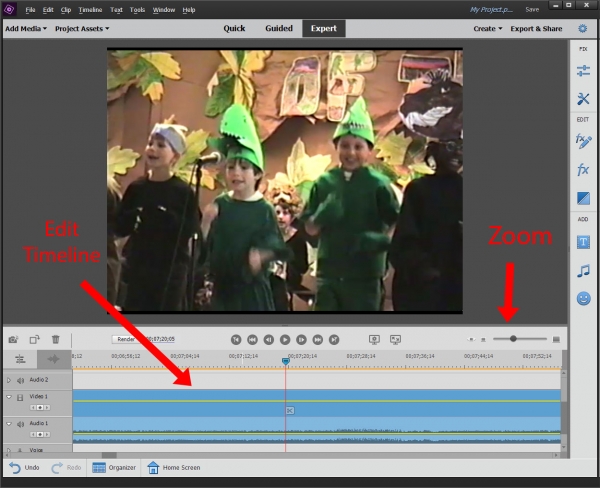Open the Transitions panel icon
This screenshot has width=600, height=488.
583,199
